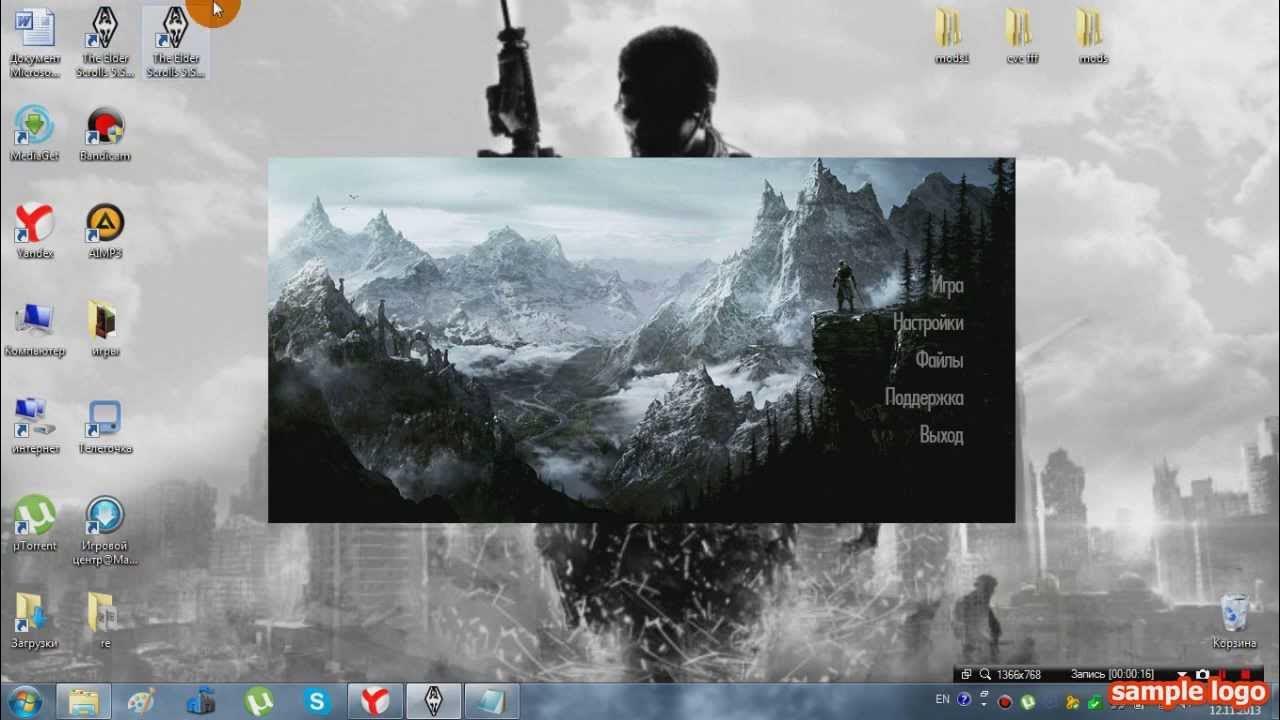Exit the launcher with Выход
The image size is (1280, 720).
[941, 435]
